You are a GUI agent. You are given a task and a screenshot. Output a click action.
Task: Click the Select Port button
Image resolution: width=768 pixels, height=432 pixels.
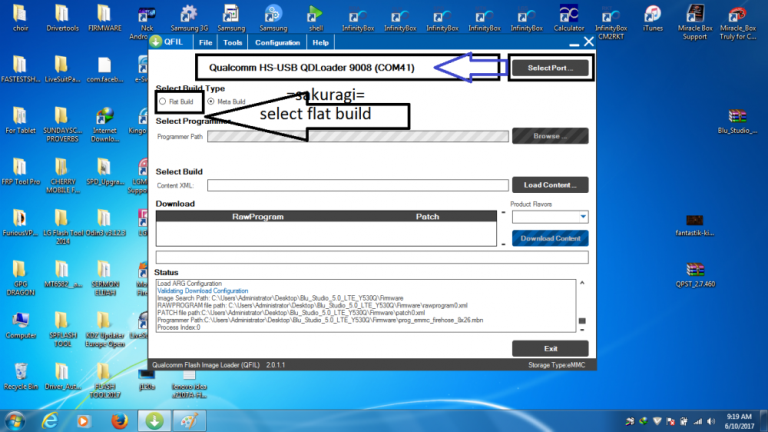coord(550,67)
